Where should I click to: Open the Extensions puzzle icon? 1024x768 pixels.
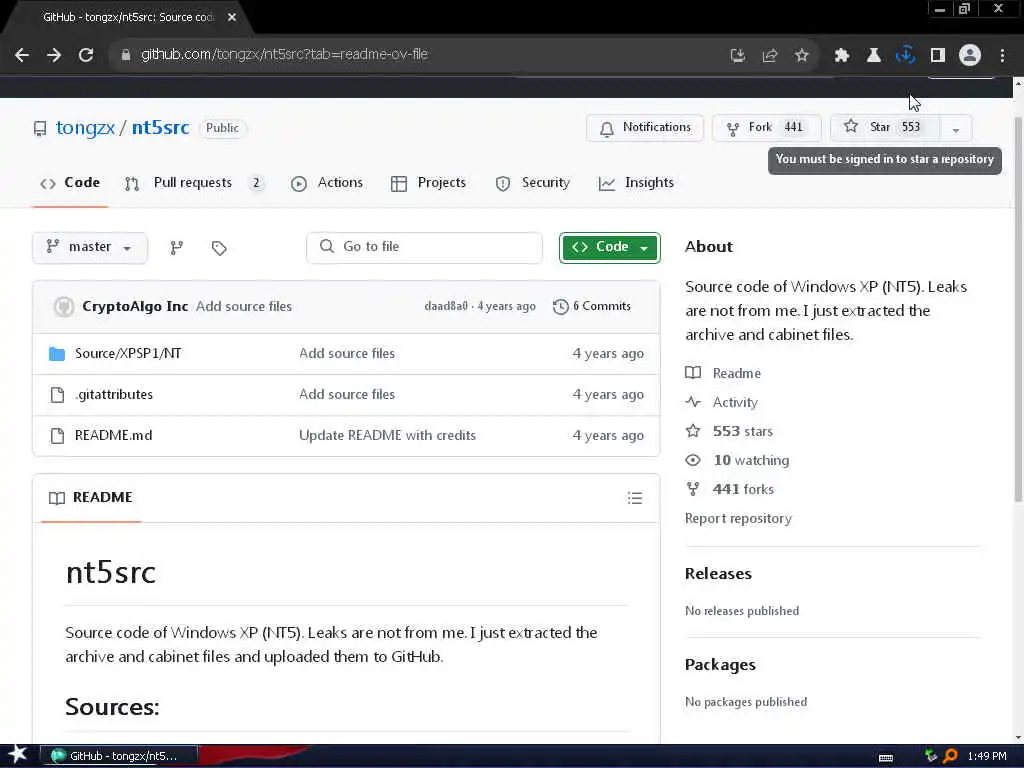point(842,56)
